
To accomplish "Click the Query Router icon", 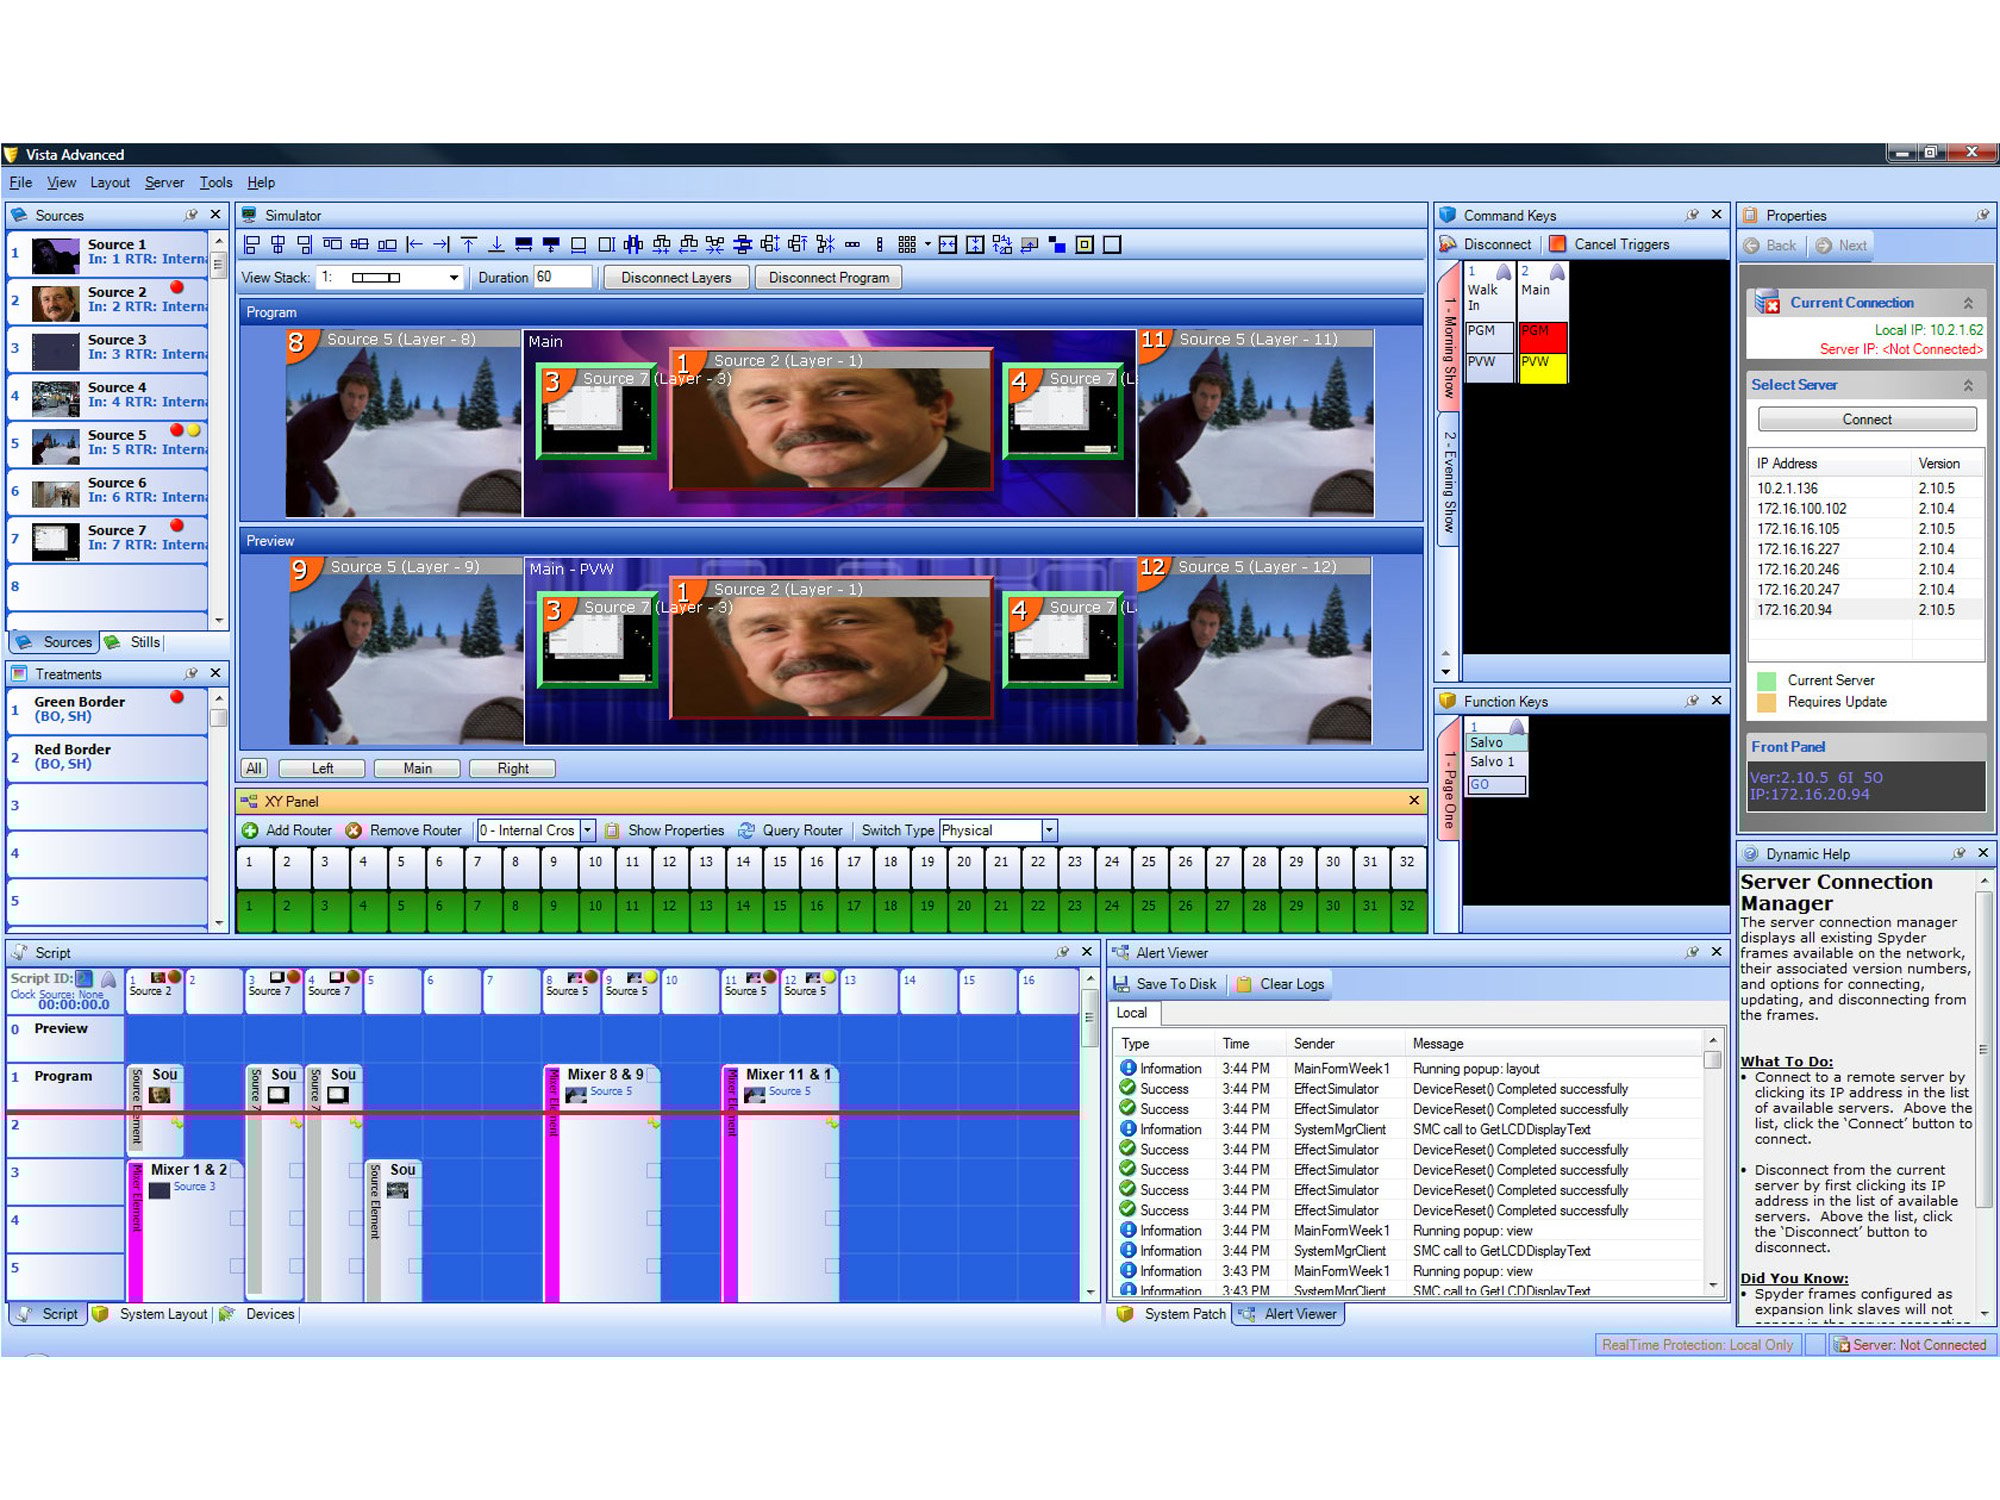I will (746, 830).
